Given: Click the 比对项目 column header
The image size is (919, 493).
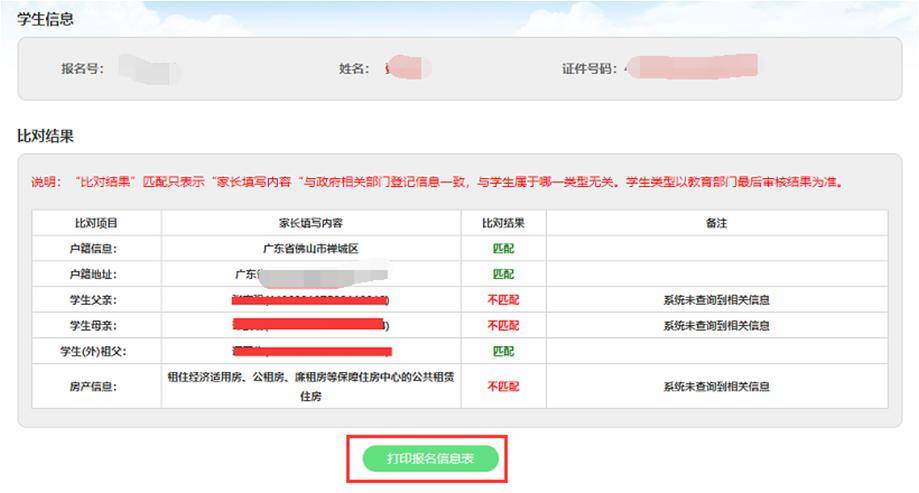Looking at the screenshot, I should point(96,223).
